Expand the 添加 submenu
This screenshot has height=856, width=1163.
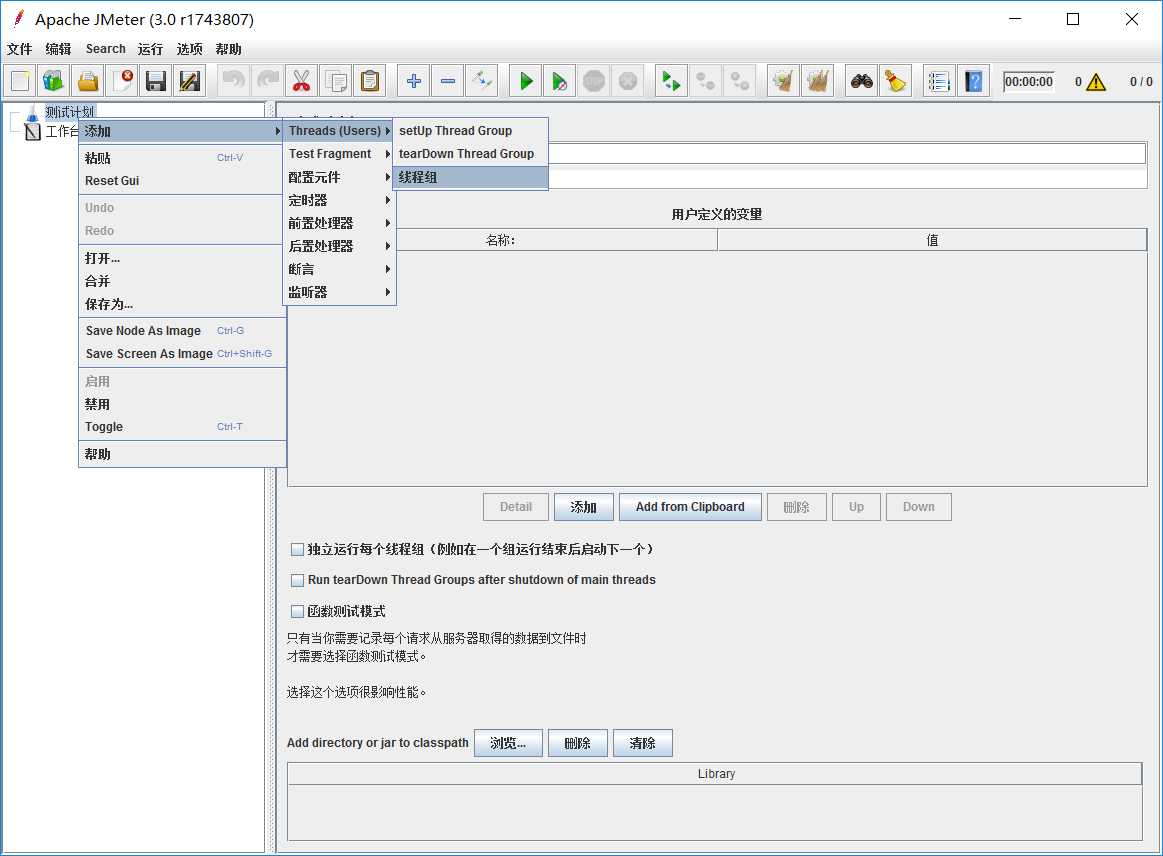(182, 131)
